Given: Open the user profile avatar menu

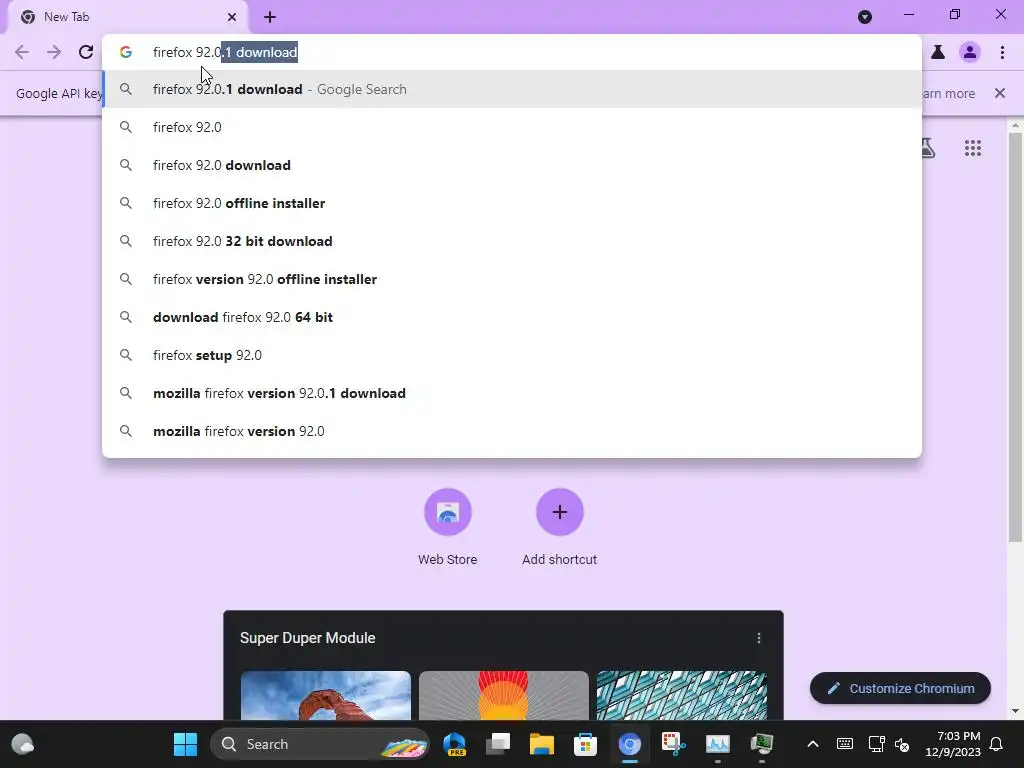Looking at the screenshot, I should click(x=970, y=52).
